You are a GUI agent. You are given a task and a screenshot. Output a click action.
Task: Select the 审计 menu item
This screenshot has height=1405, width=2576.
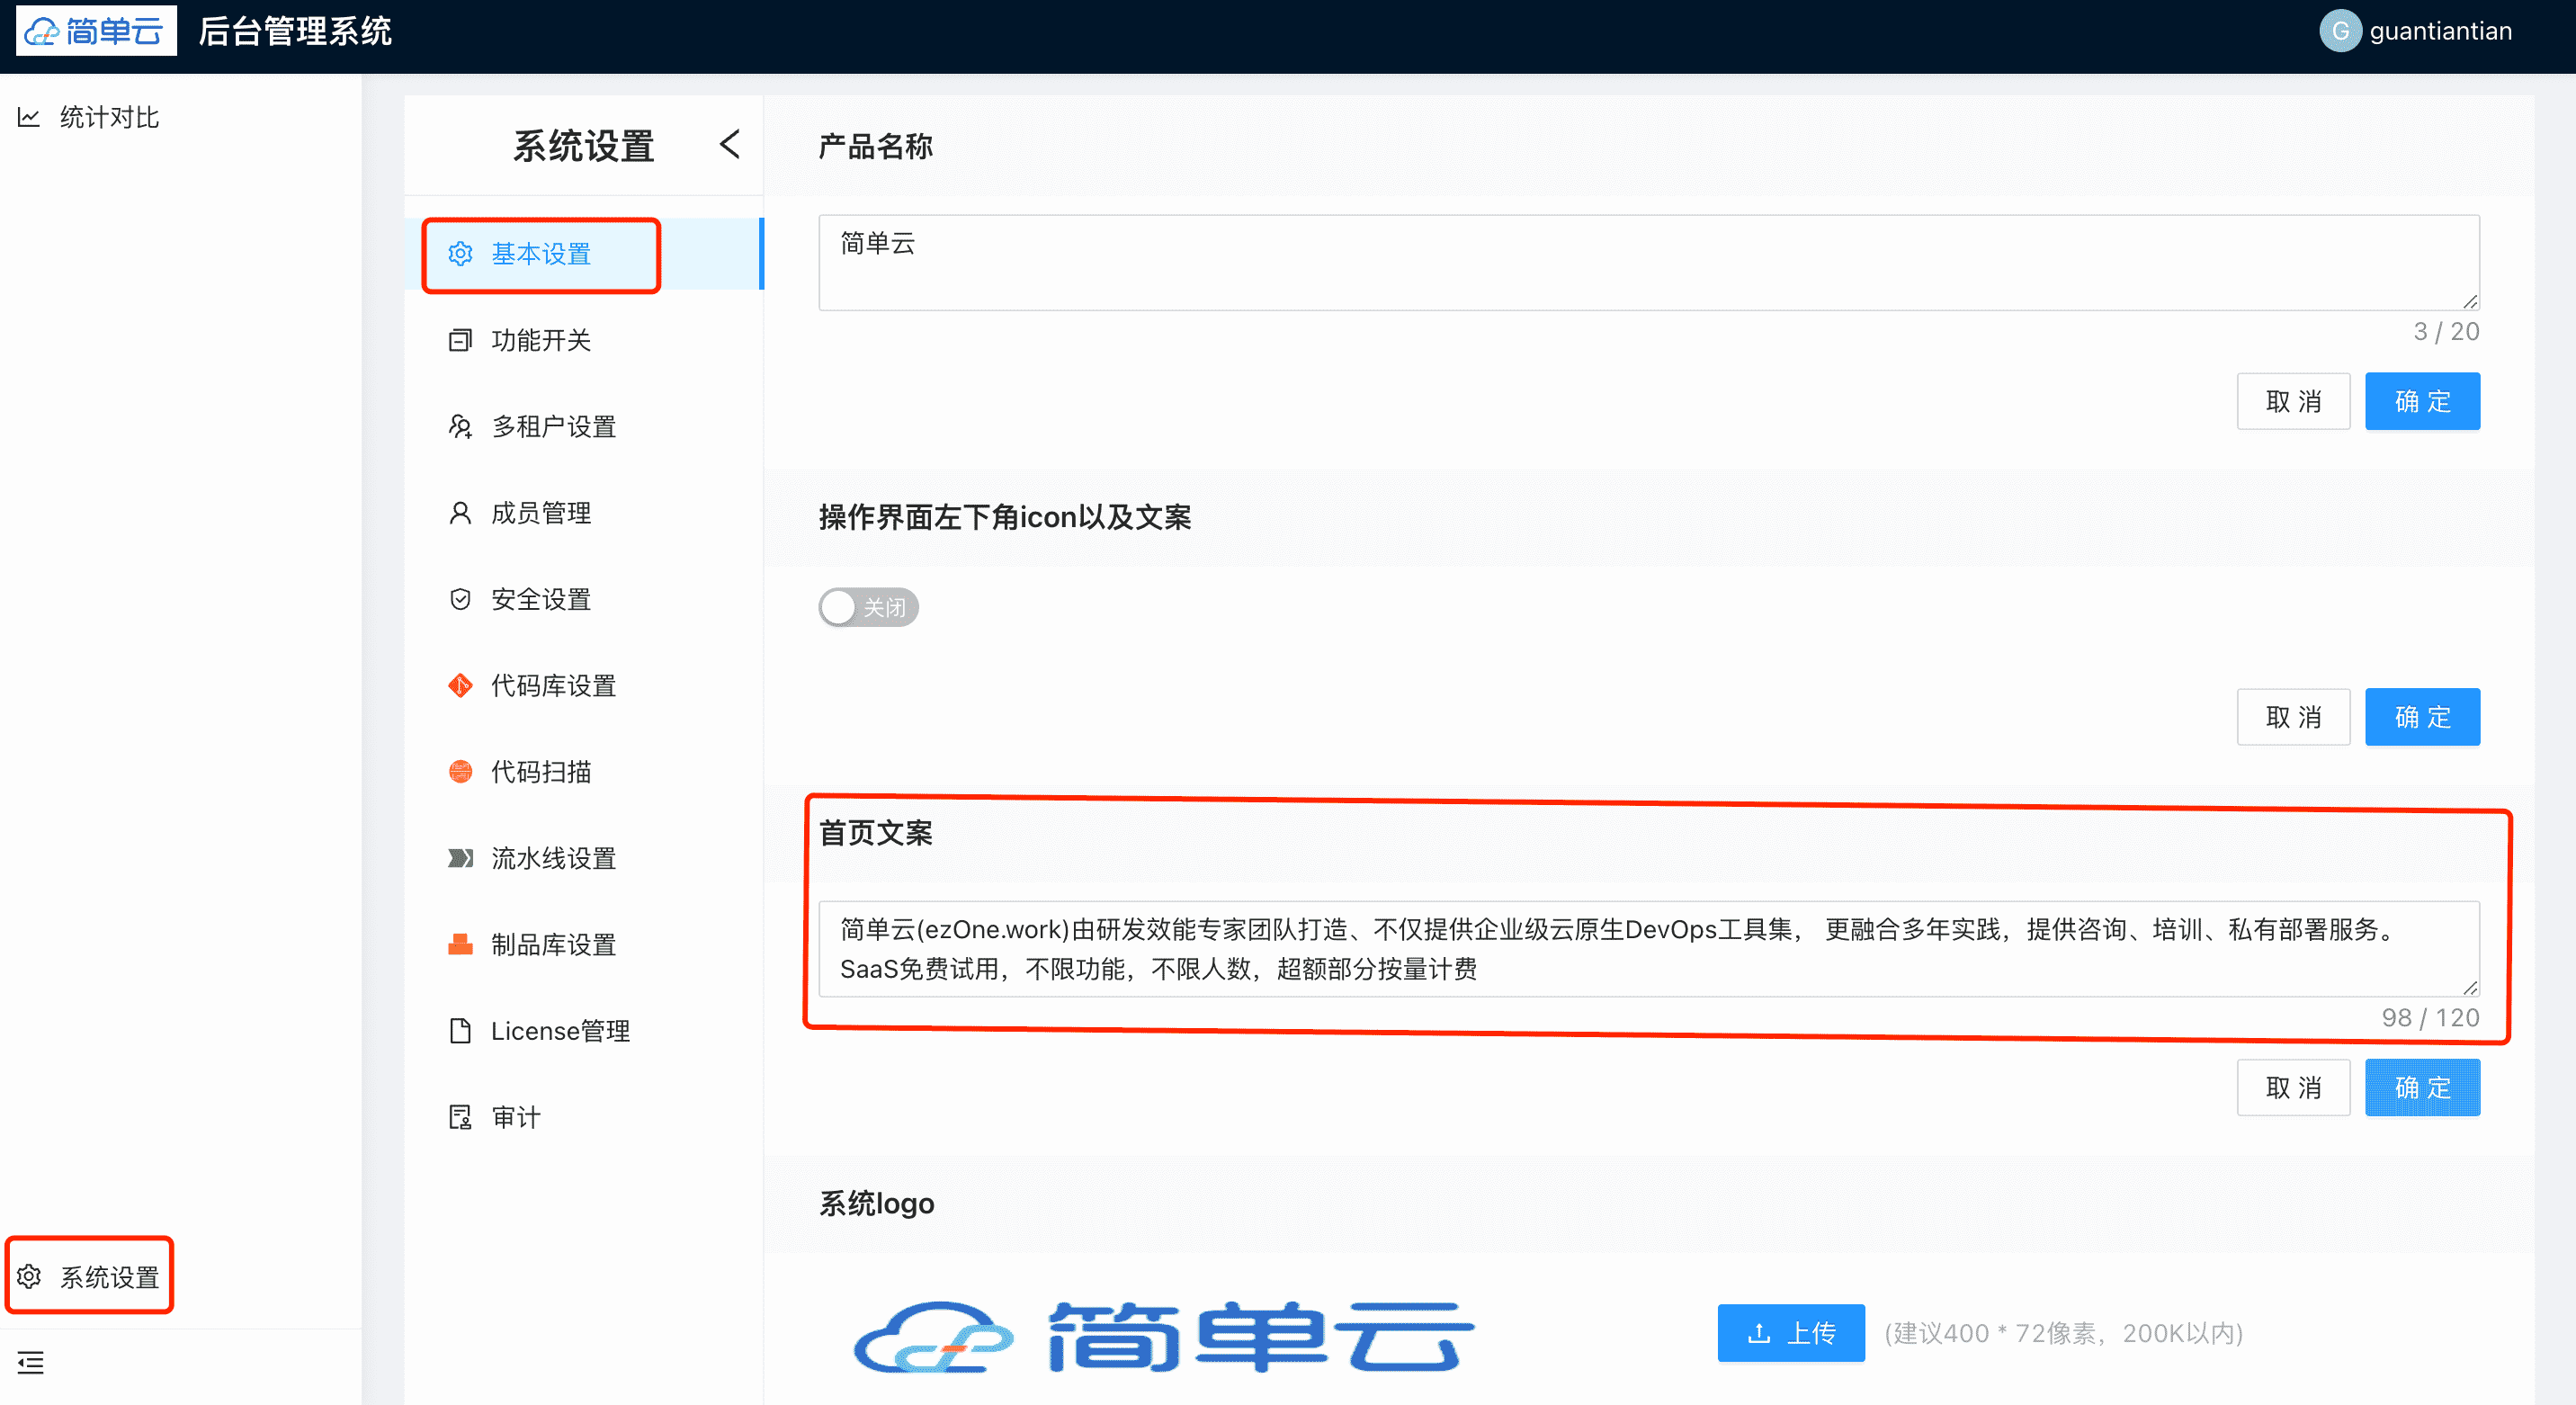click(x=584, y=1117)
